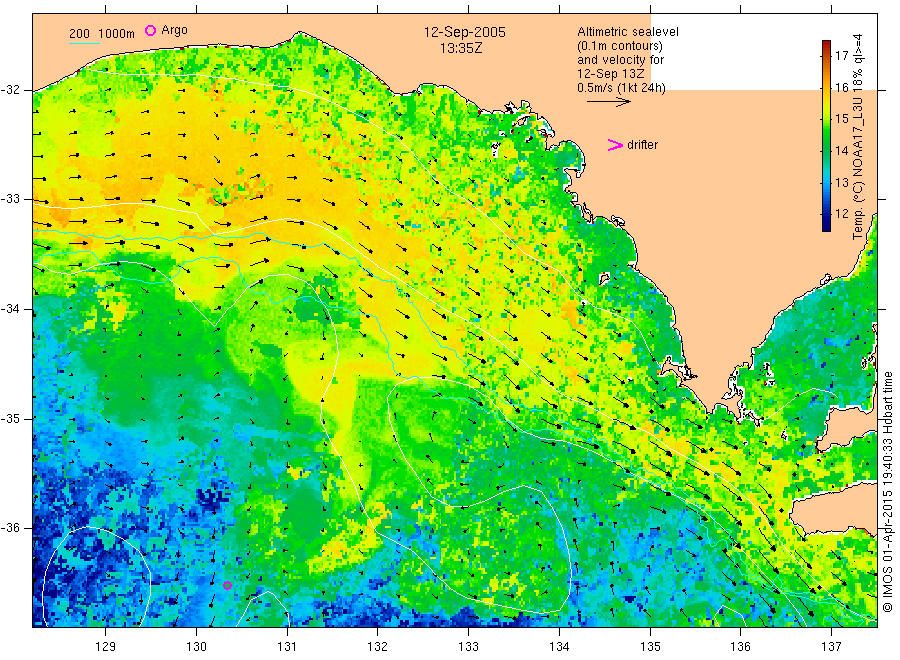The height and width of the screenshot is (660, 900).
Task: Click the 'and velocity for' caption line
Action: (620, 60)
